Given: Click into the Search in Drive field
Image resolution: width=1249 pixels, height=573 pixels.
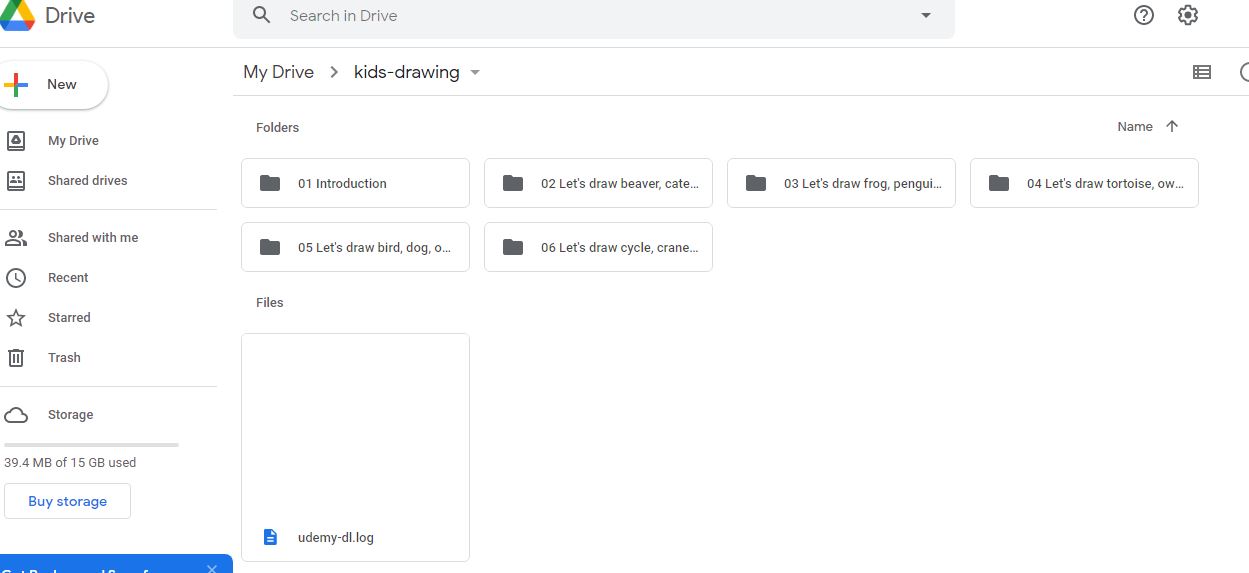Looking at the screenshot, I should [594, 16].
